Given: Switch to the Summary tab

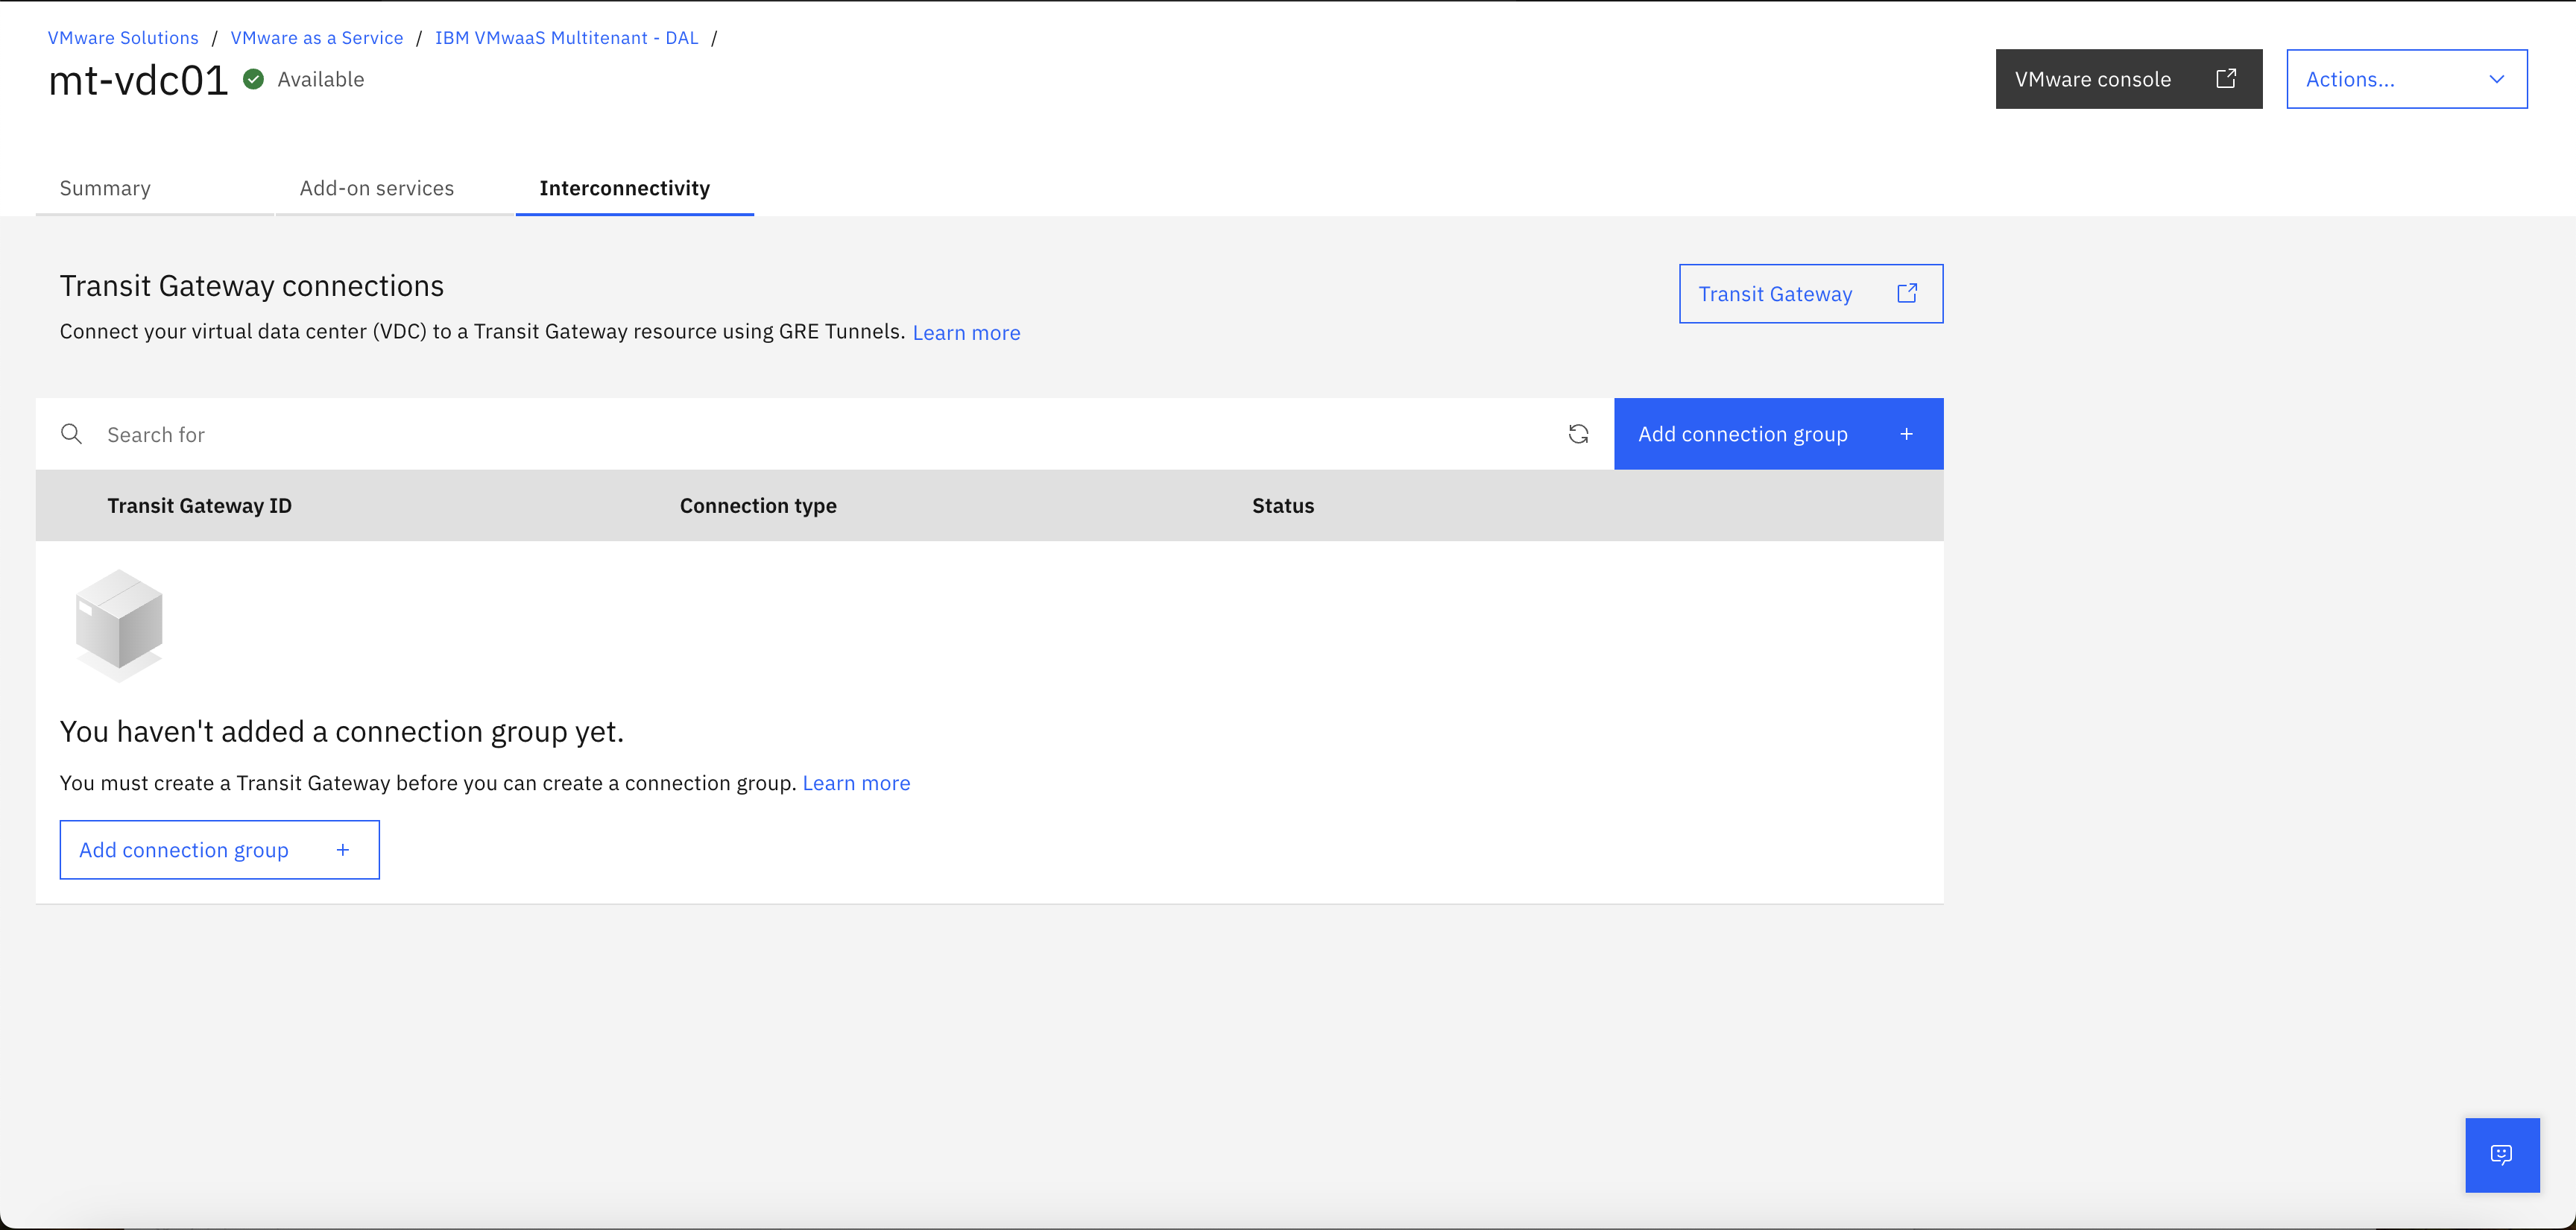Looking at the screenshot, I should 105,188.
